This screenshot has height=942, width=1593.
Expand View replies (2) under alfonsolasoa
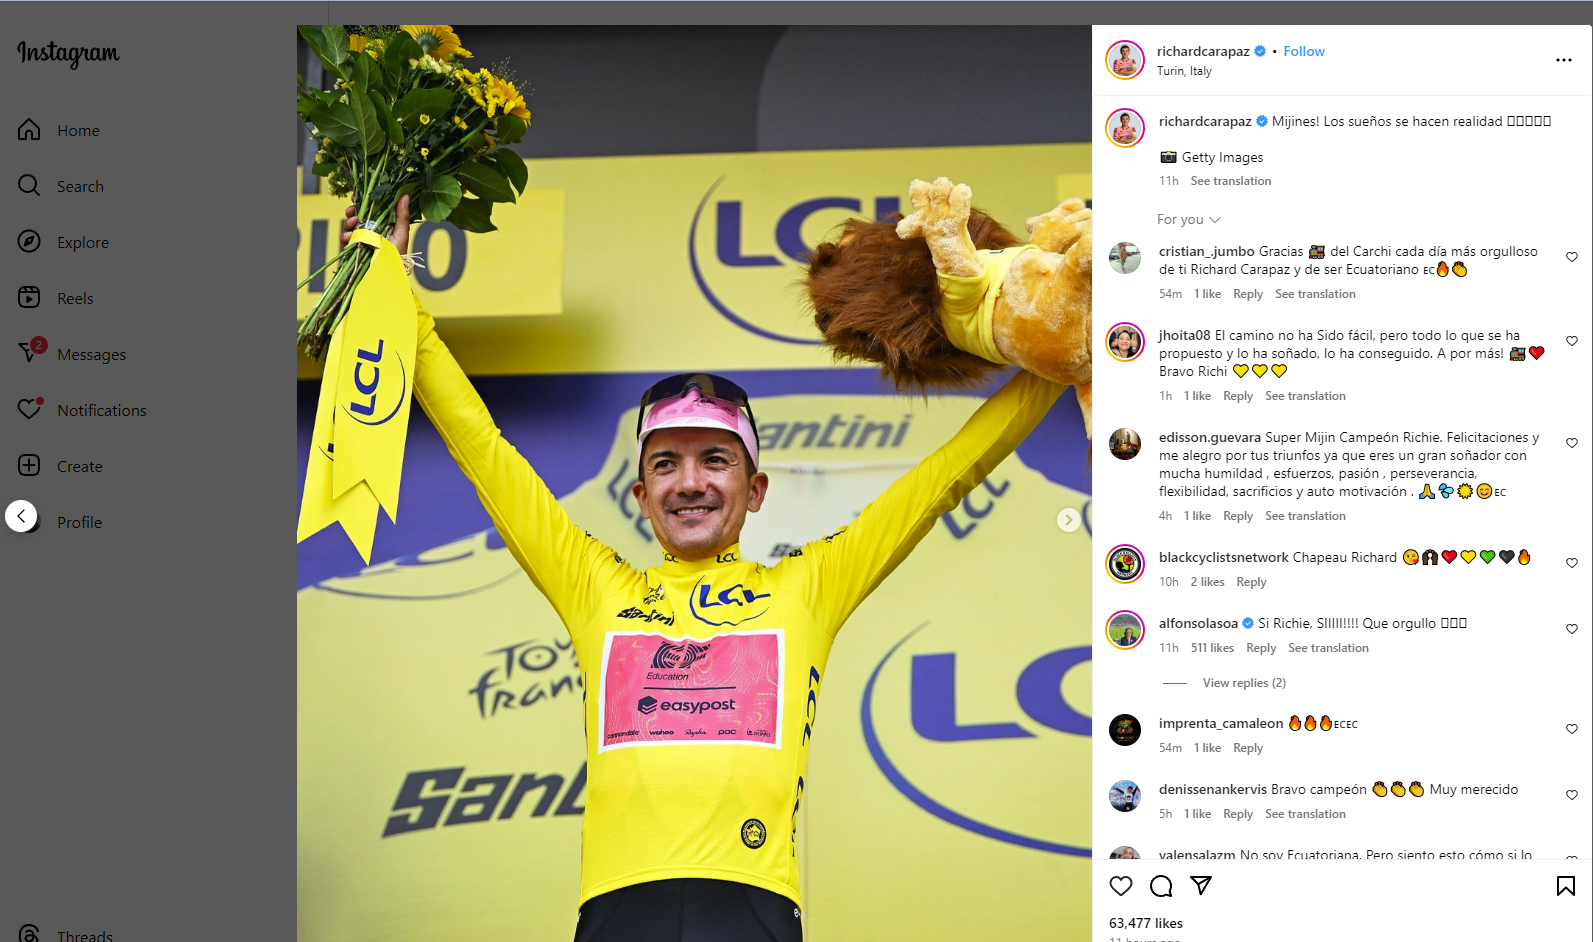pyautogui.click(x=1244, y=683)
